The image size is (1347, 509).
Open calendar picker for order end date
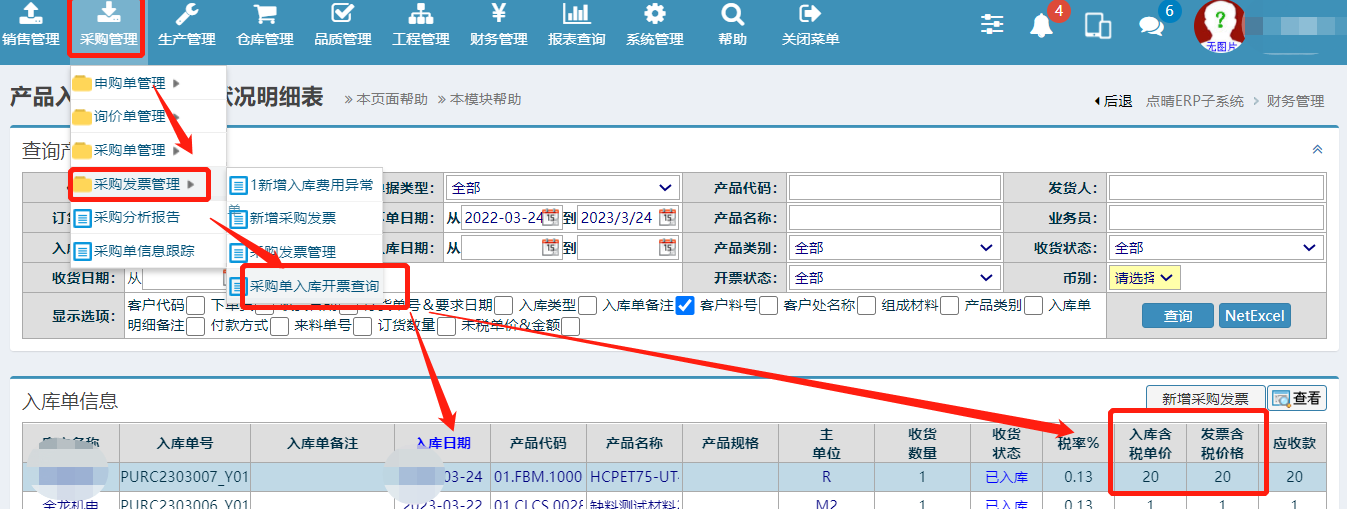click(667, 218)
